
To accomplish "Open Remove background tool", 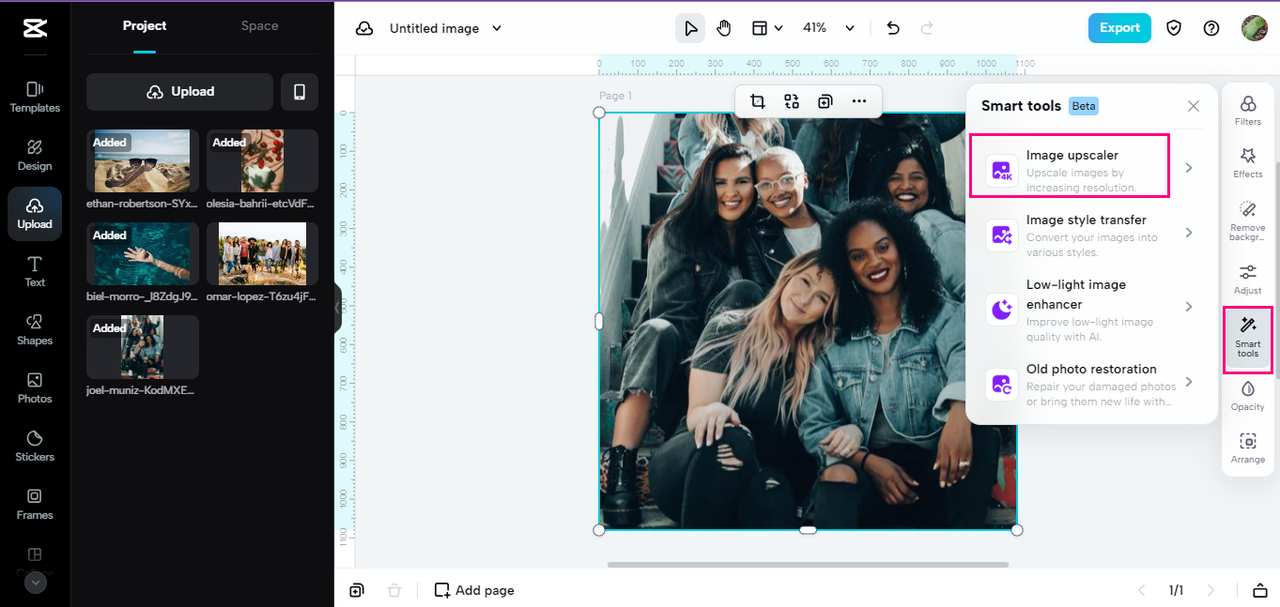I will pos(1247,221).
